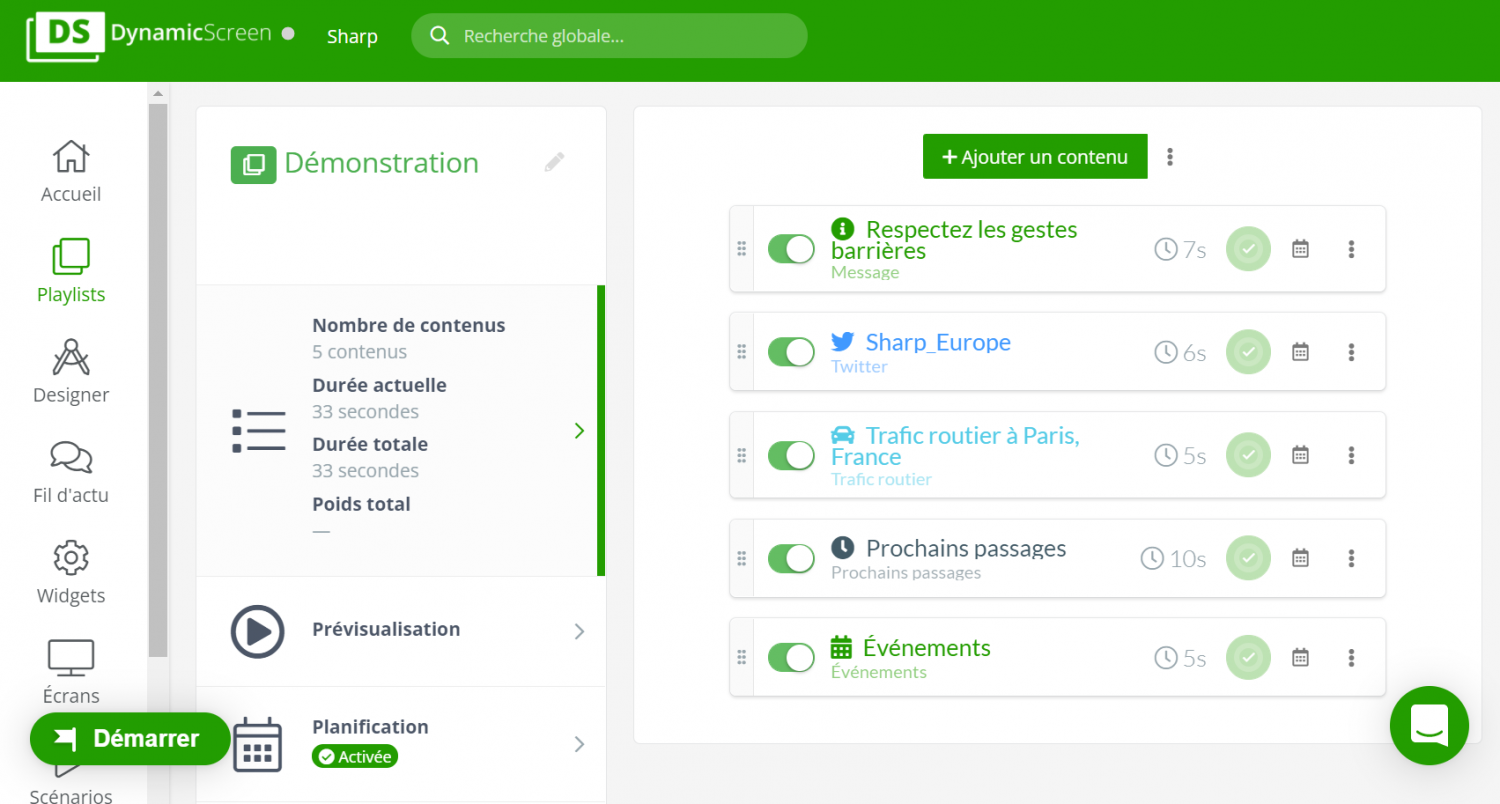Image resolution: width=1500 pixels, height=804 pixels.
Task: Expand the Nombre de contenus details panel
Action: pos(400,430)
